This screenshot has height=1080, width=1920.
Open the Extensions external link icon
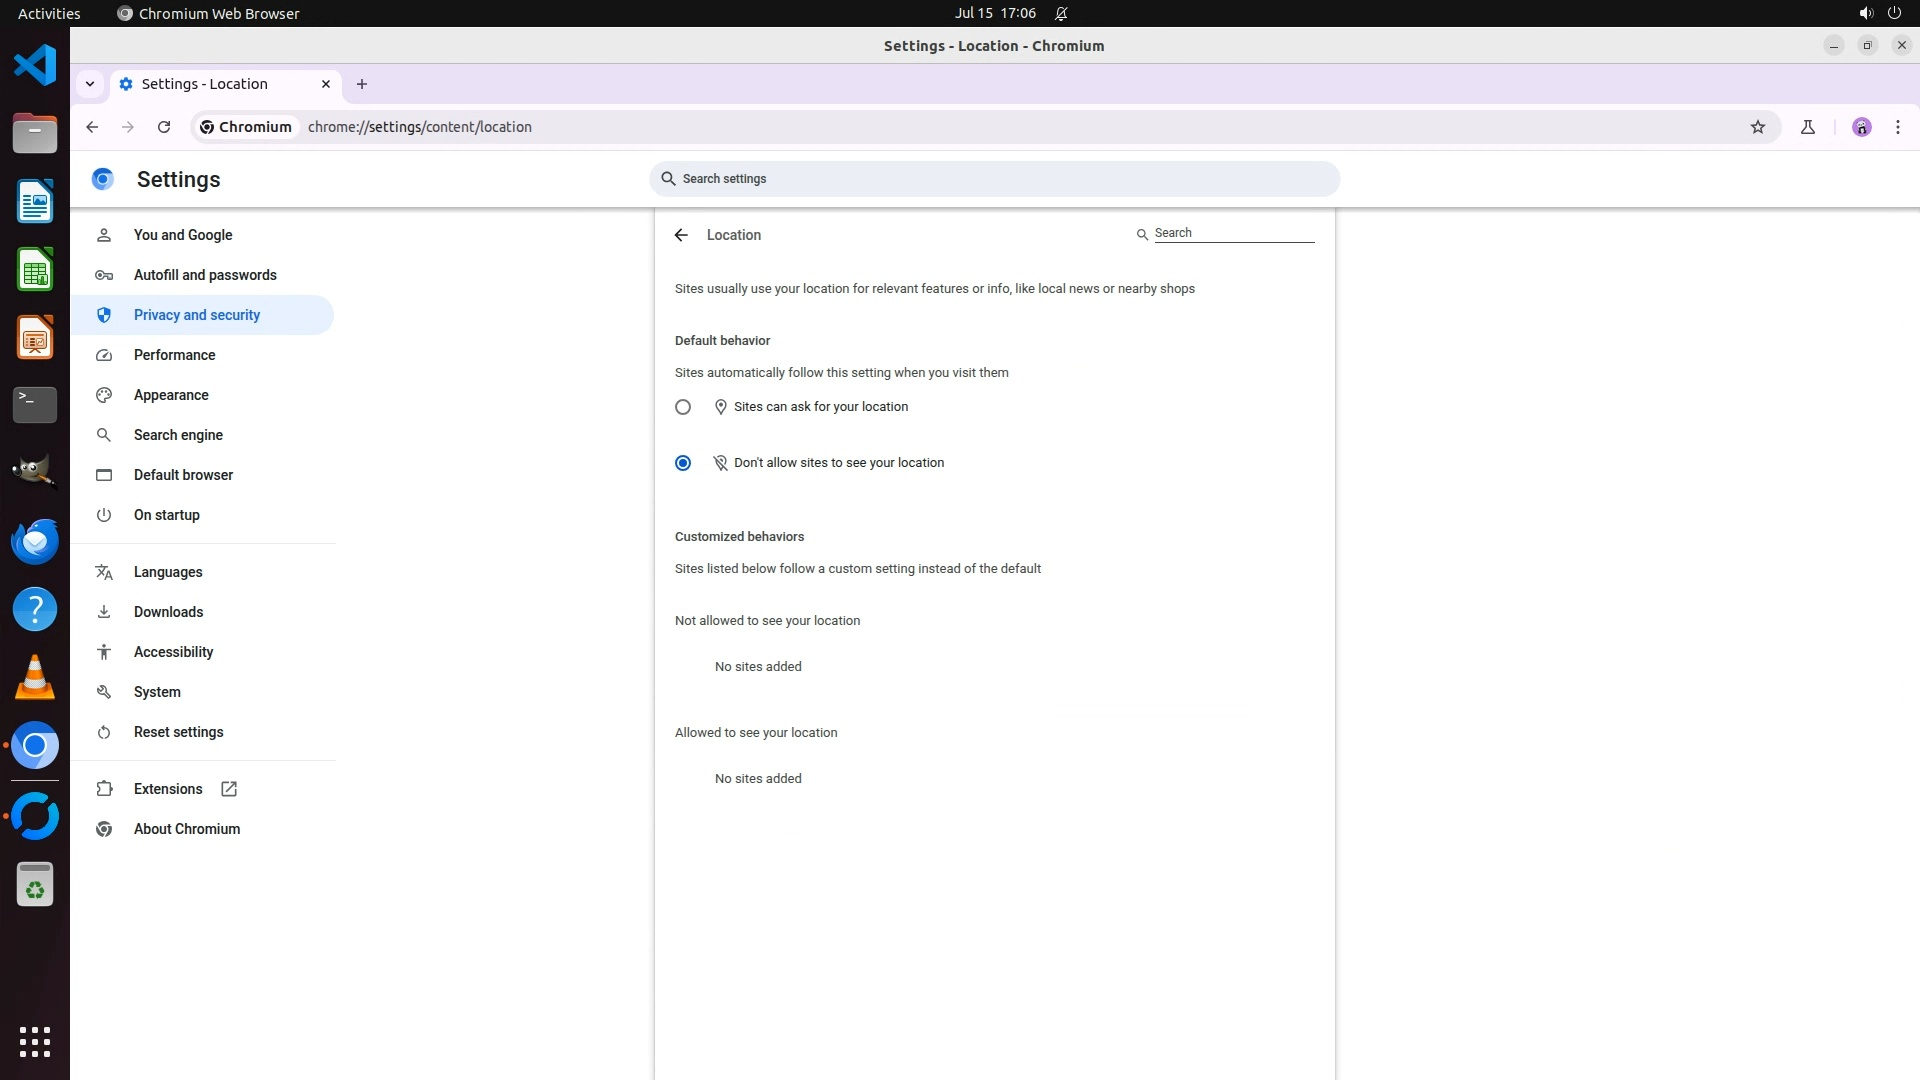pos(229,789)
